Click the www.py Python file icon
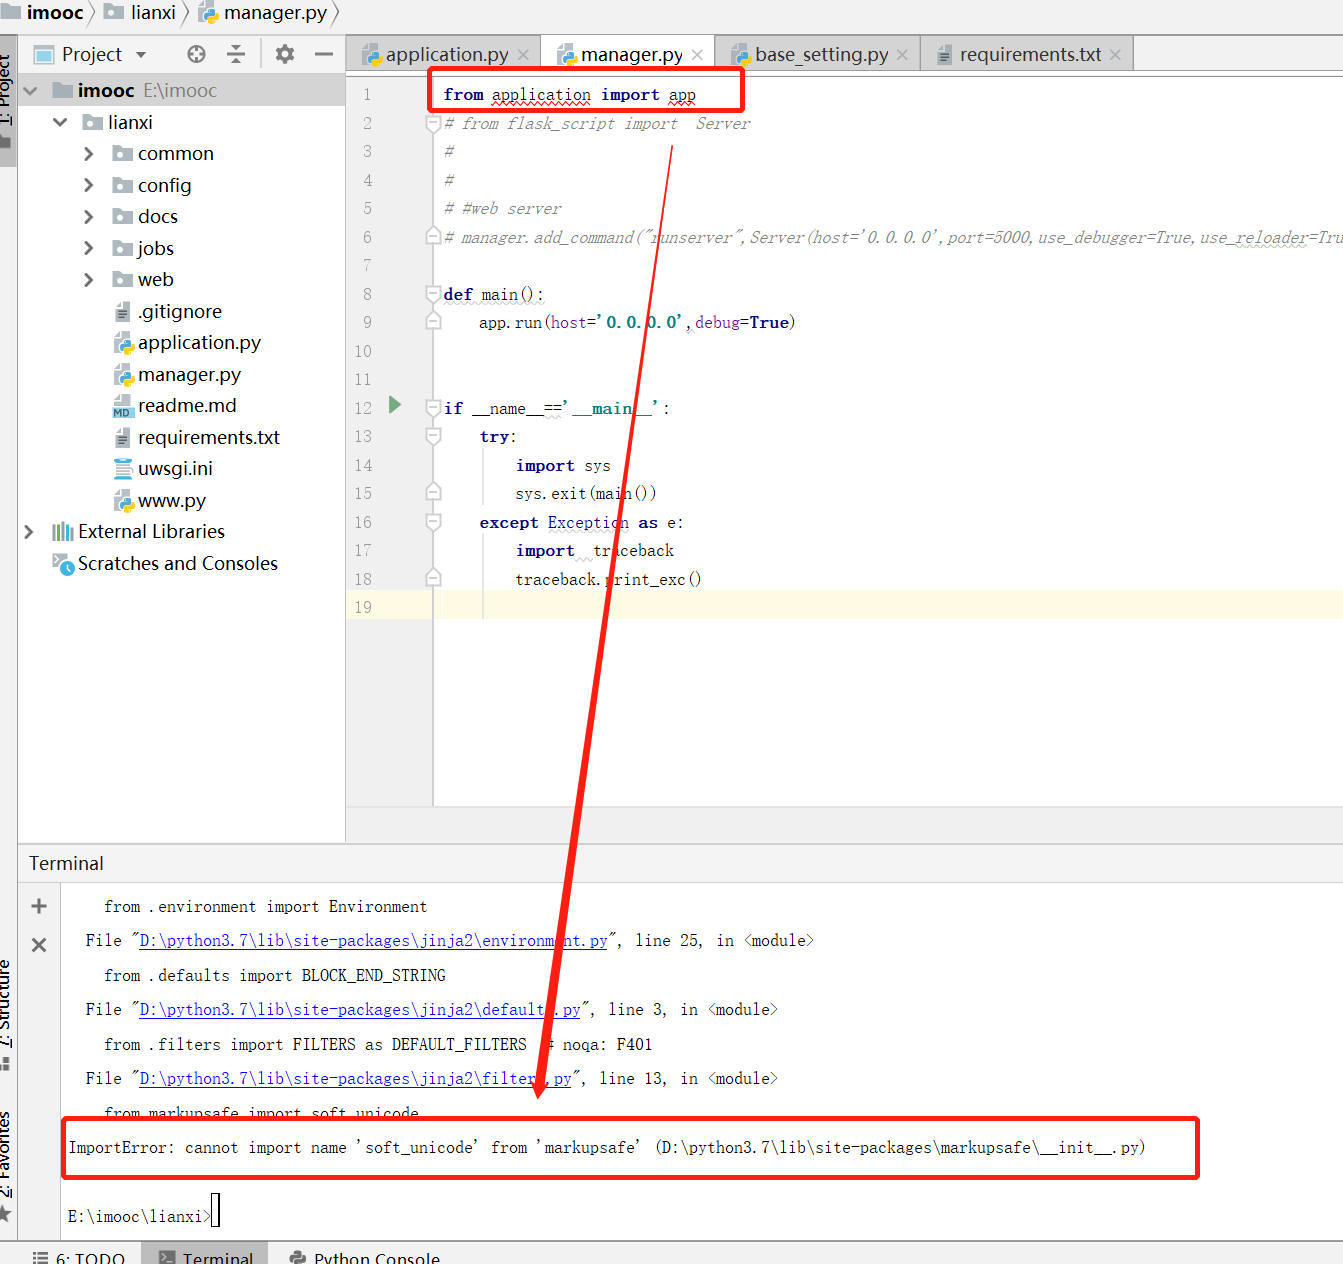 click(123, 501)
